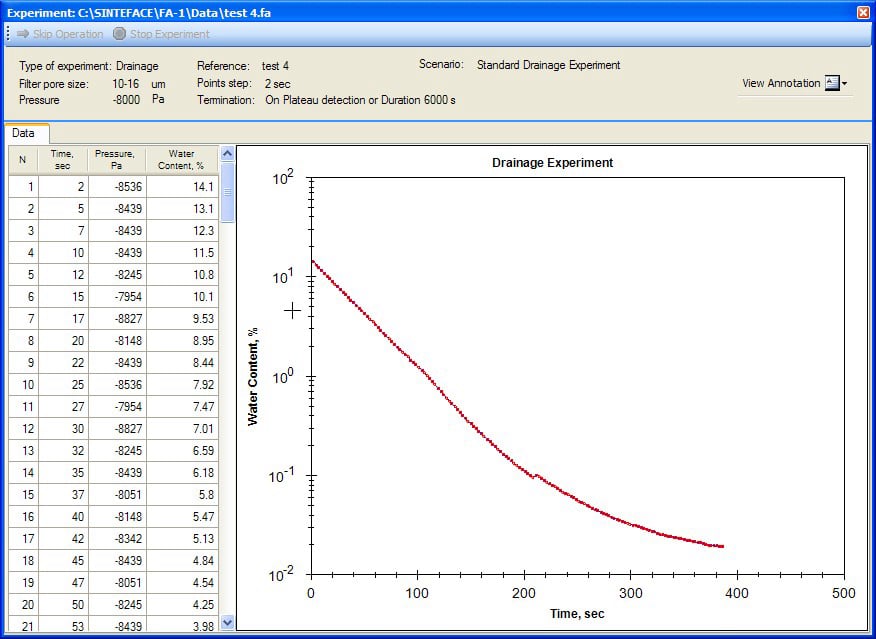Click water content cell 4.25
876x639 pixels.
point(182,605)
